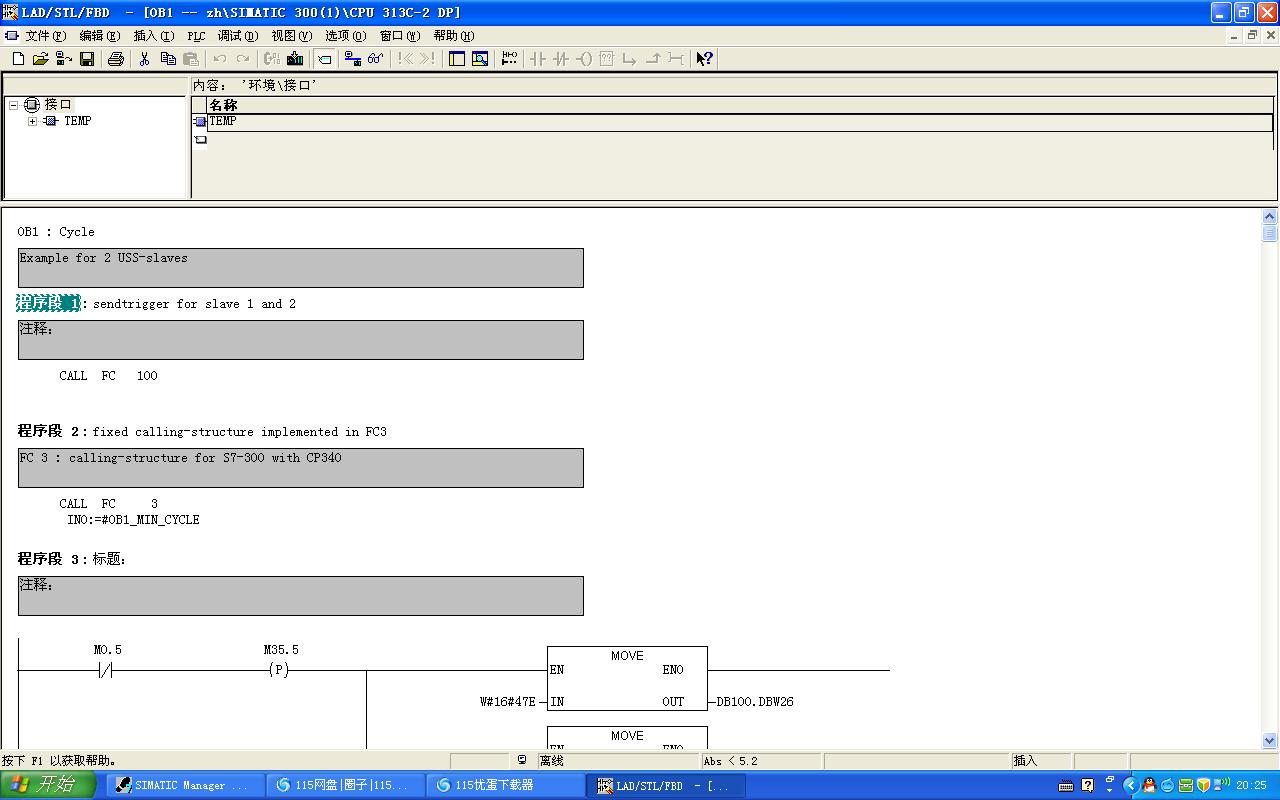This screenshot has height=800, width=1280.
Task: Click the Close branch toolbar icon
Action: [x=653, y=59]
